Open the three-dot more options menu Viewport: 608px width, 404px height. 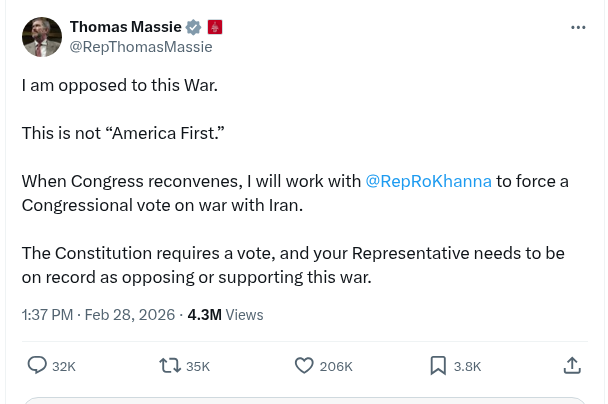click(x=578, y=28)
